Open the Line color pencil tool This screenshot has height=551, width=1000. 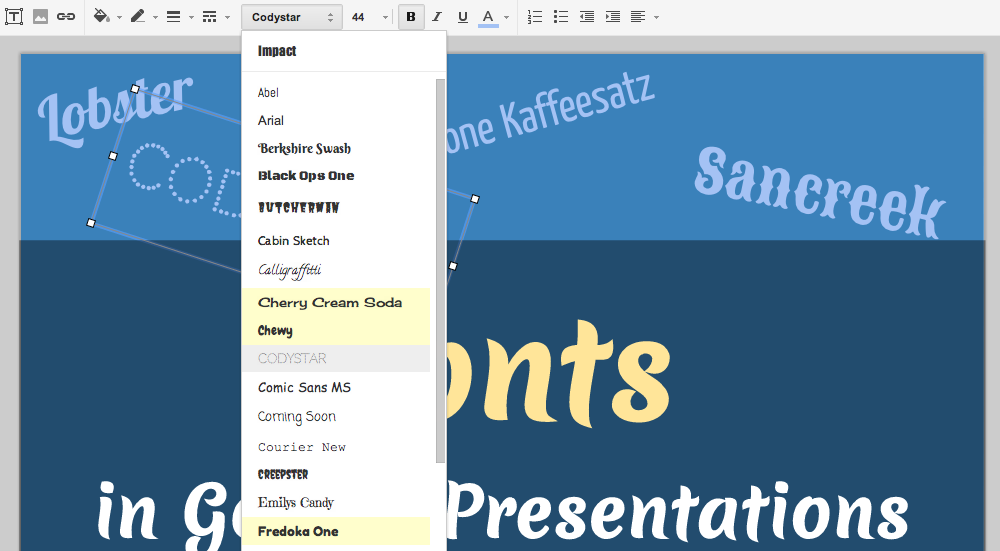138,16
